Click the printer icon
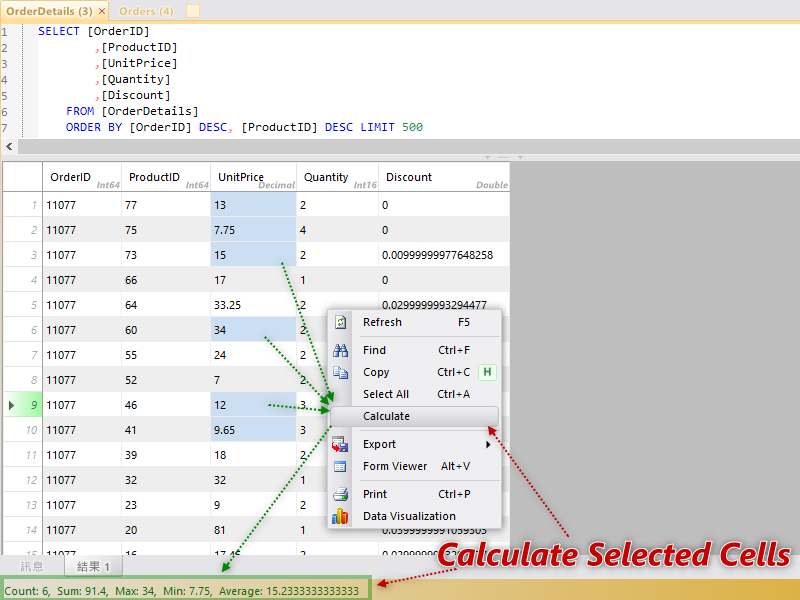 pyautogui.click(x=340, y=494)
